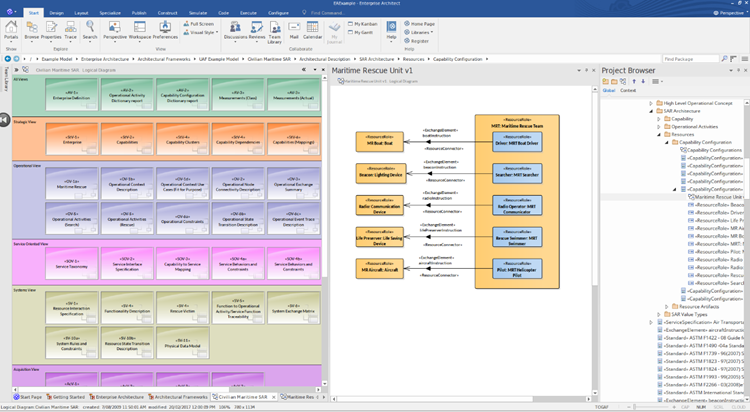
Task: Open the Help ribbon icon
Action: [391, 30]
